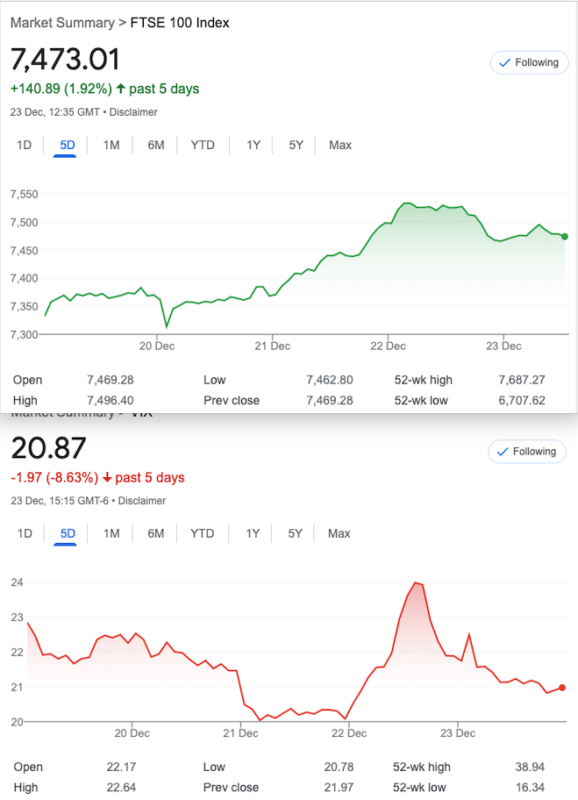Click the FTSE 100 price 7,473.01
Viewport: 578px width, 800px height.
coord(65,59)
